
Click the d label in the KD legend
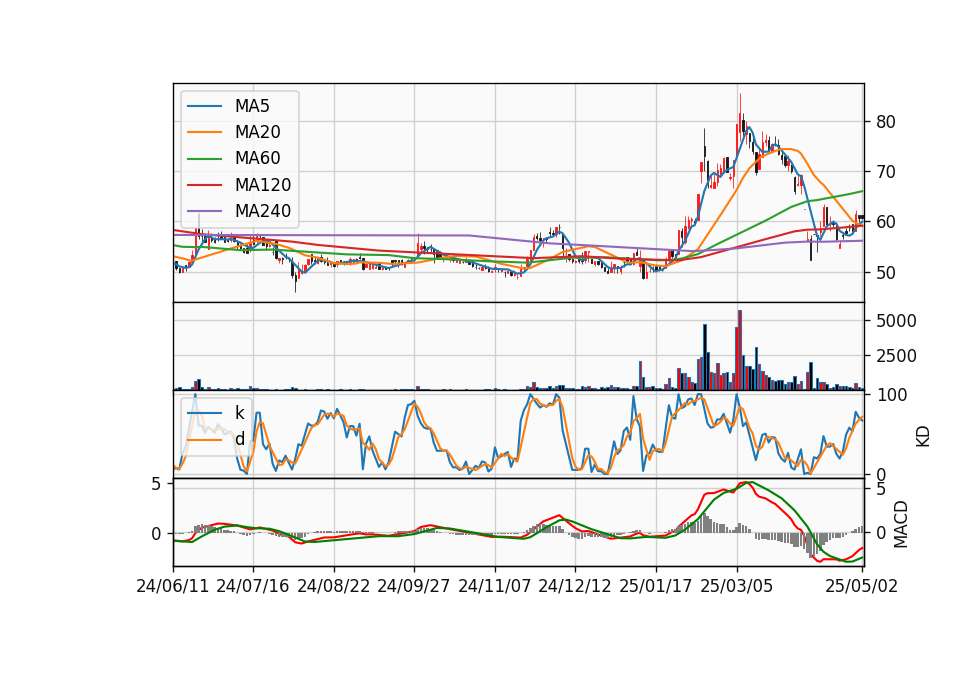[239, 439]
